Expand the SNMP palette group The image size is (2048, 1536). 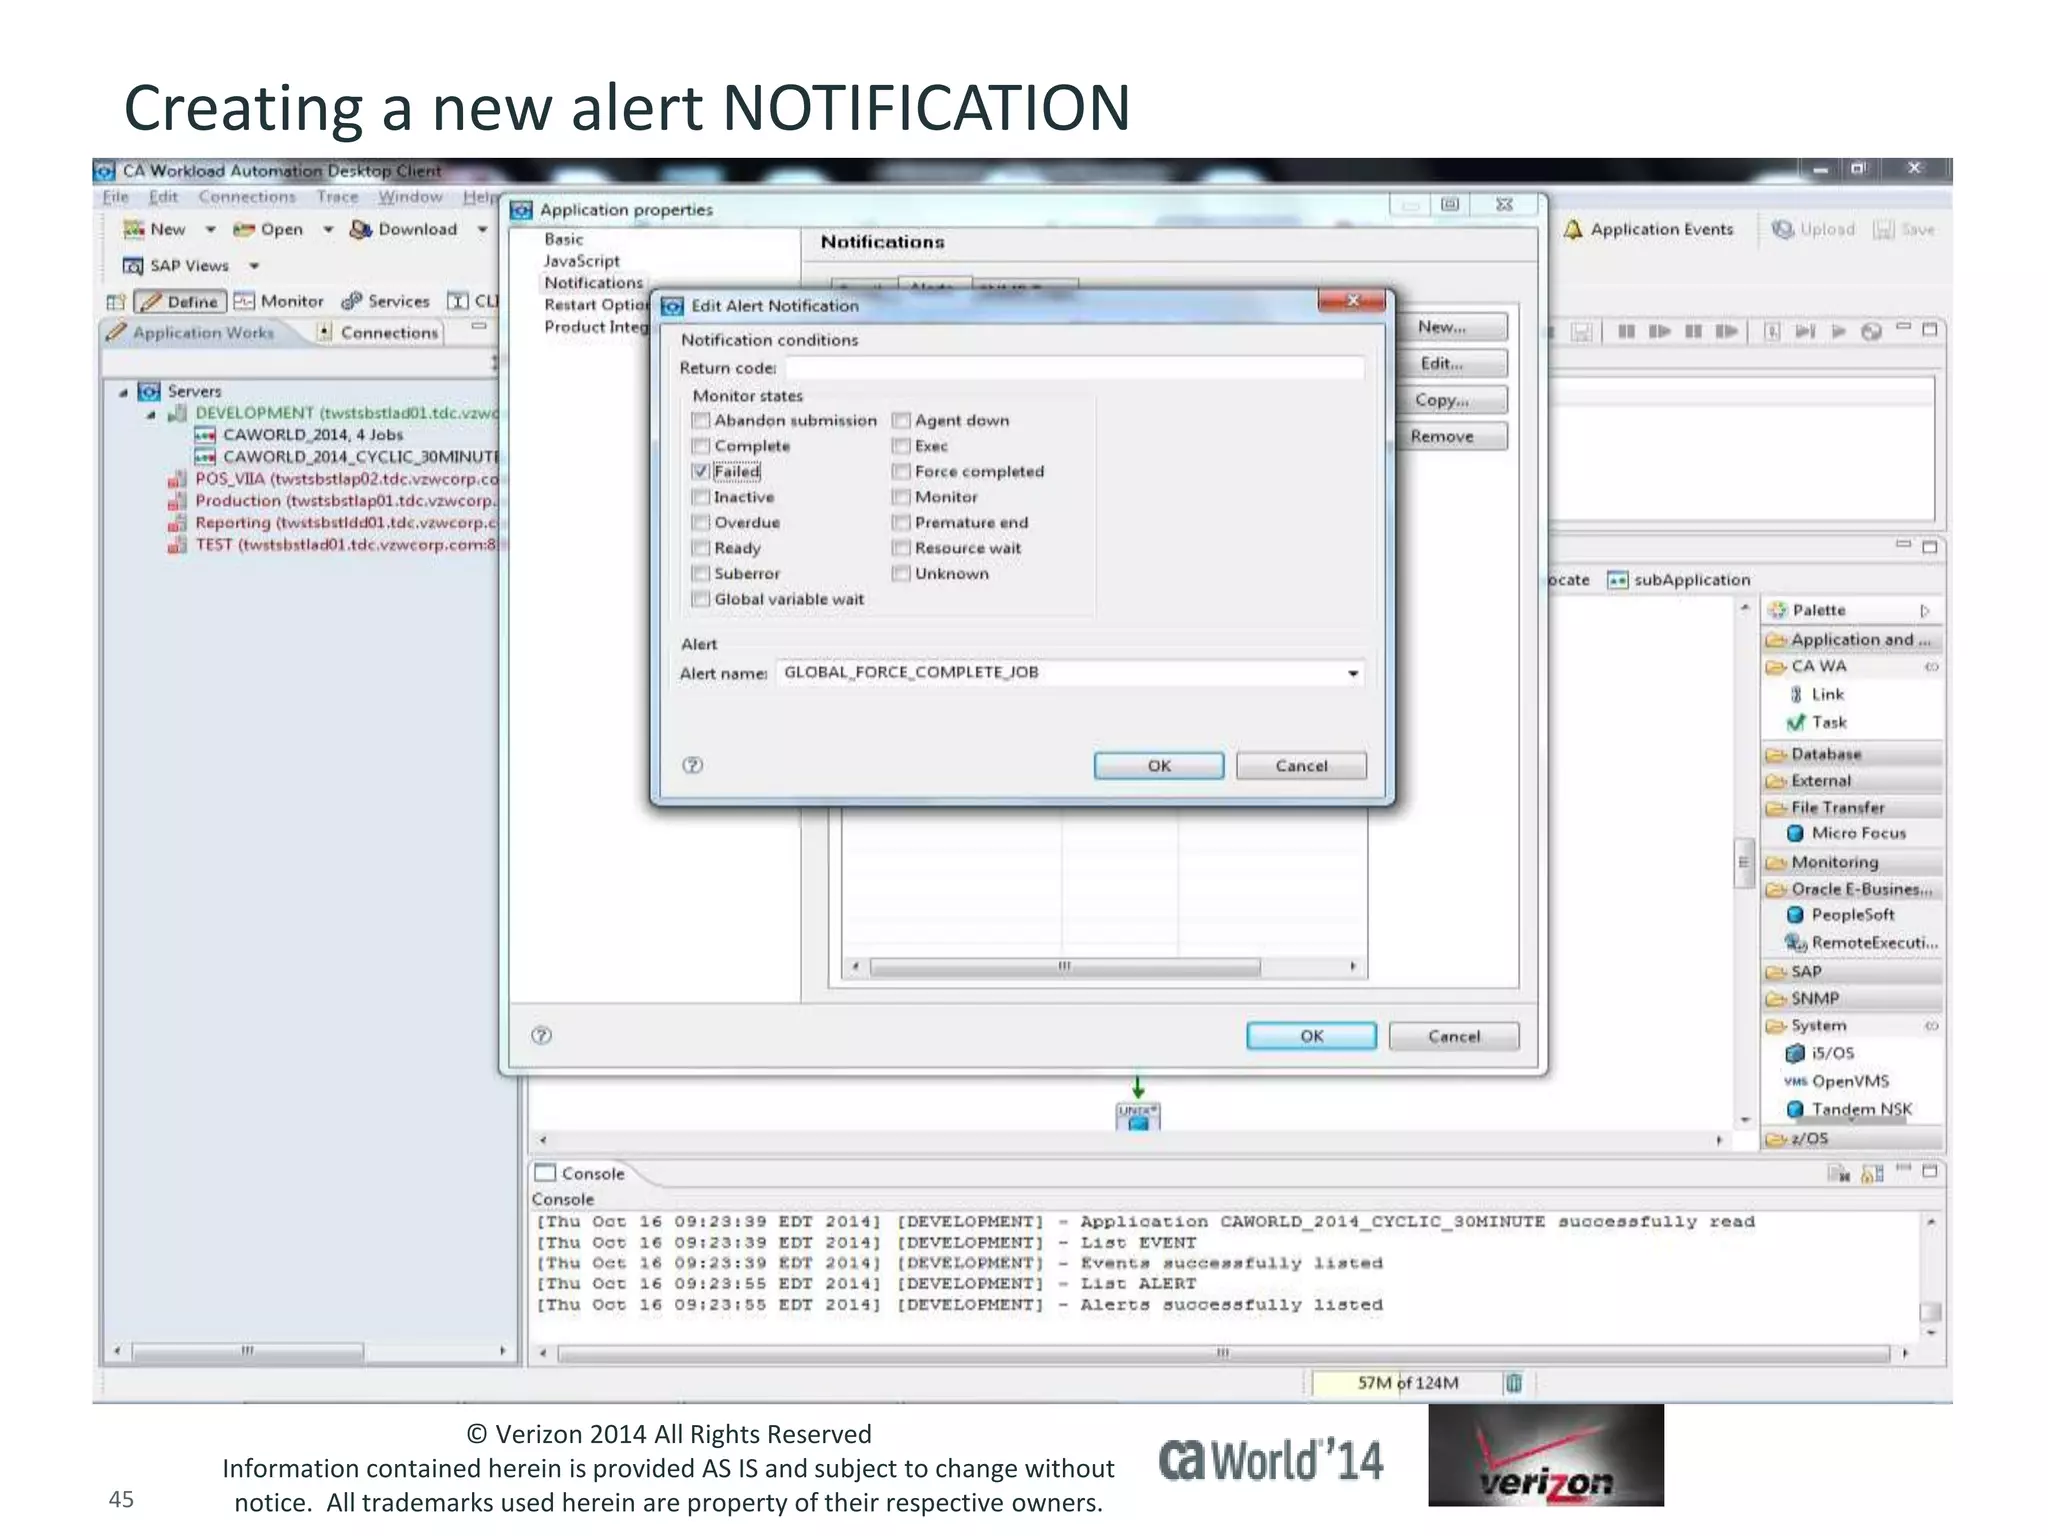click(x=1853, y=998)
